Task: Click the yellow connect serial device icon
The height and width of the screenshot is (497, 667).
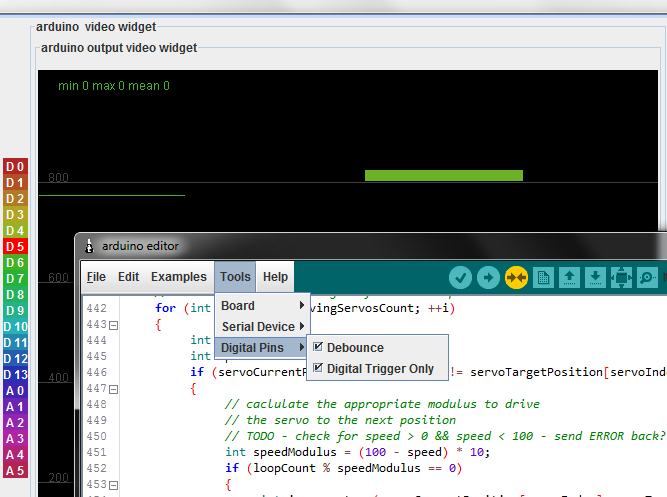Action: tap(516, 278)
